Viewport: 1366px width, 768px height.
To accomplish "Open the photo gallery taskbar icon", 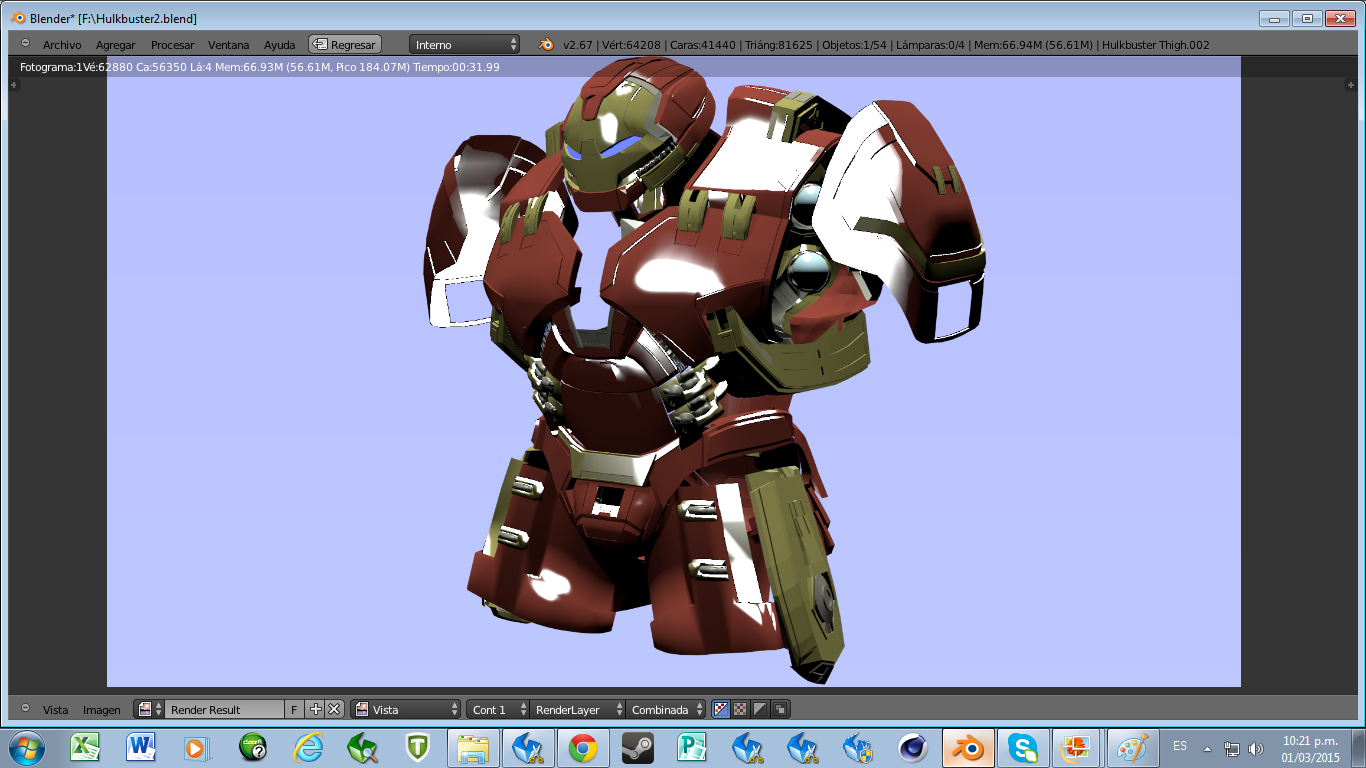I will click(x=1077, y=748).
